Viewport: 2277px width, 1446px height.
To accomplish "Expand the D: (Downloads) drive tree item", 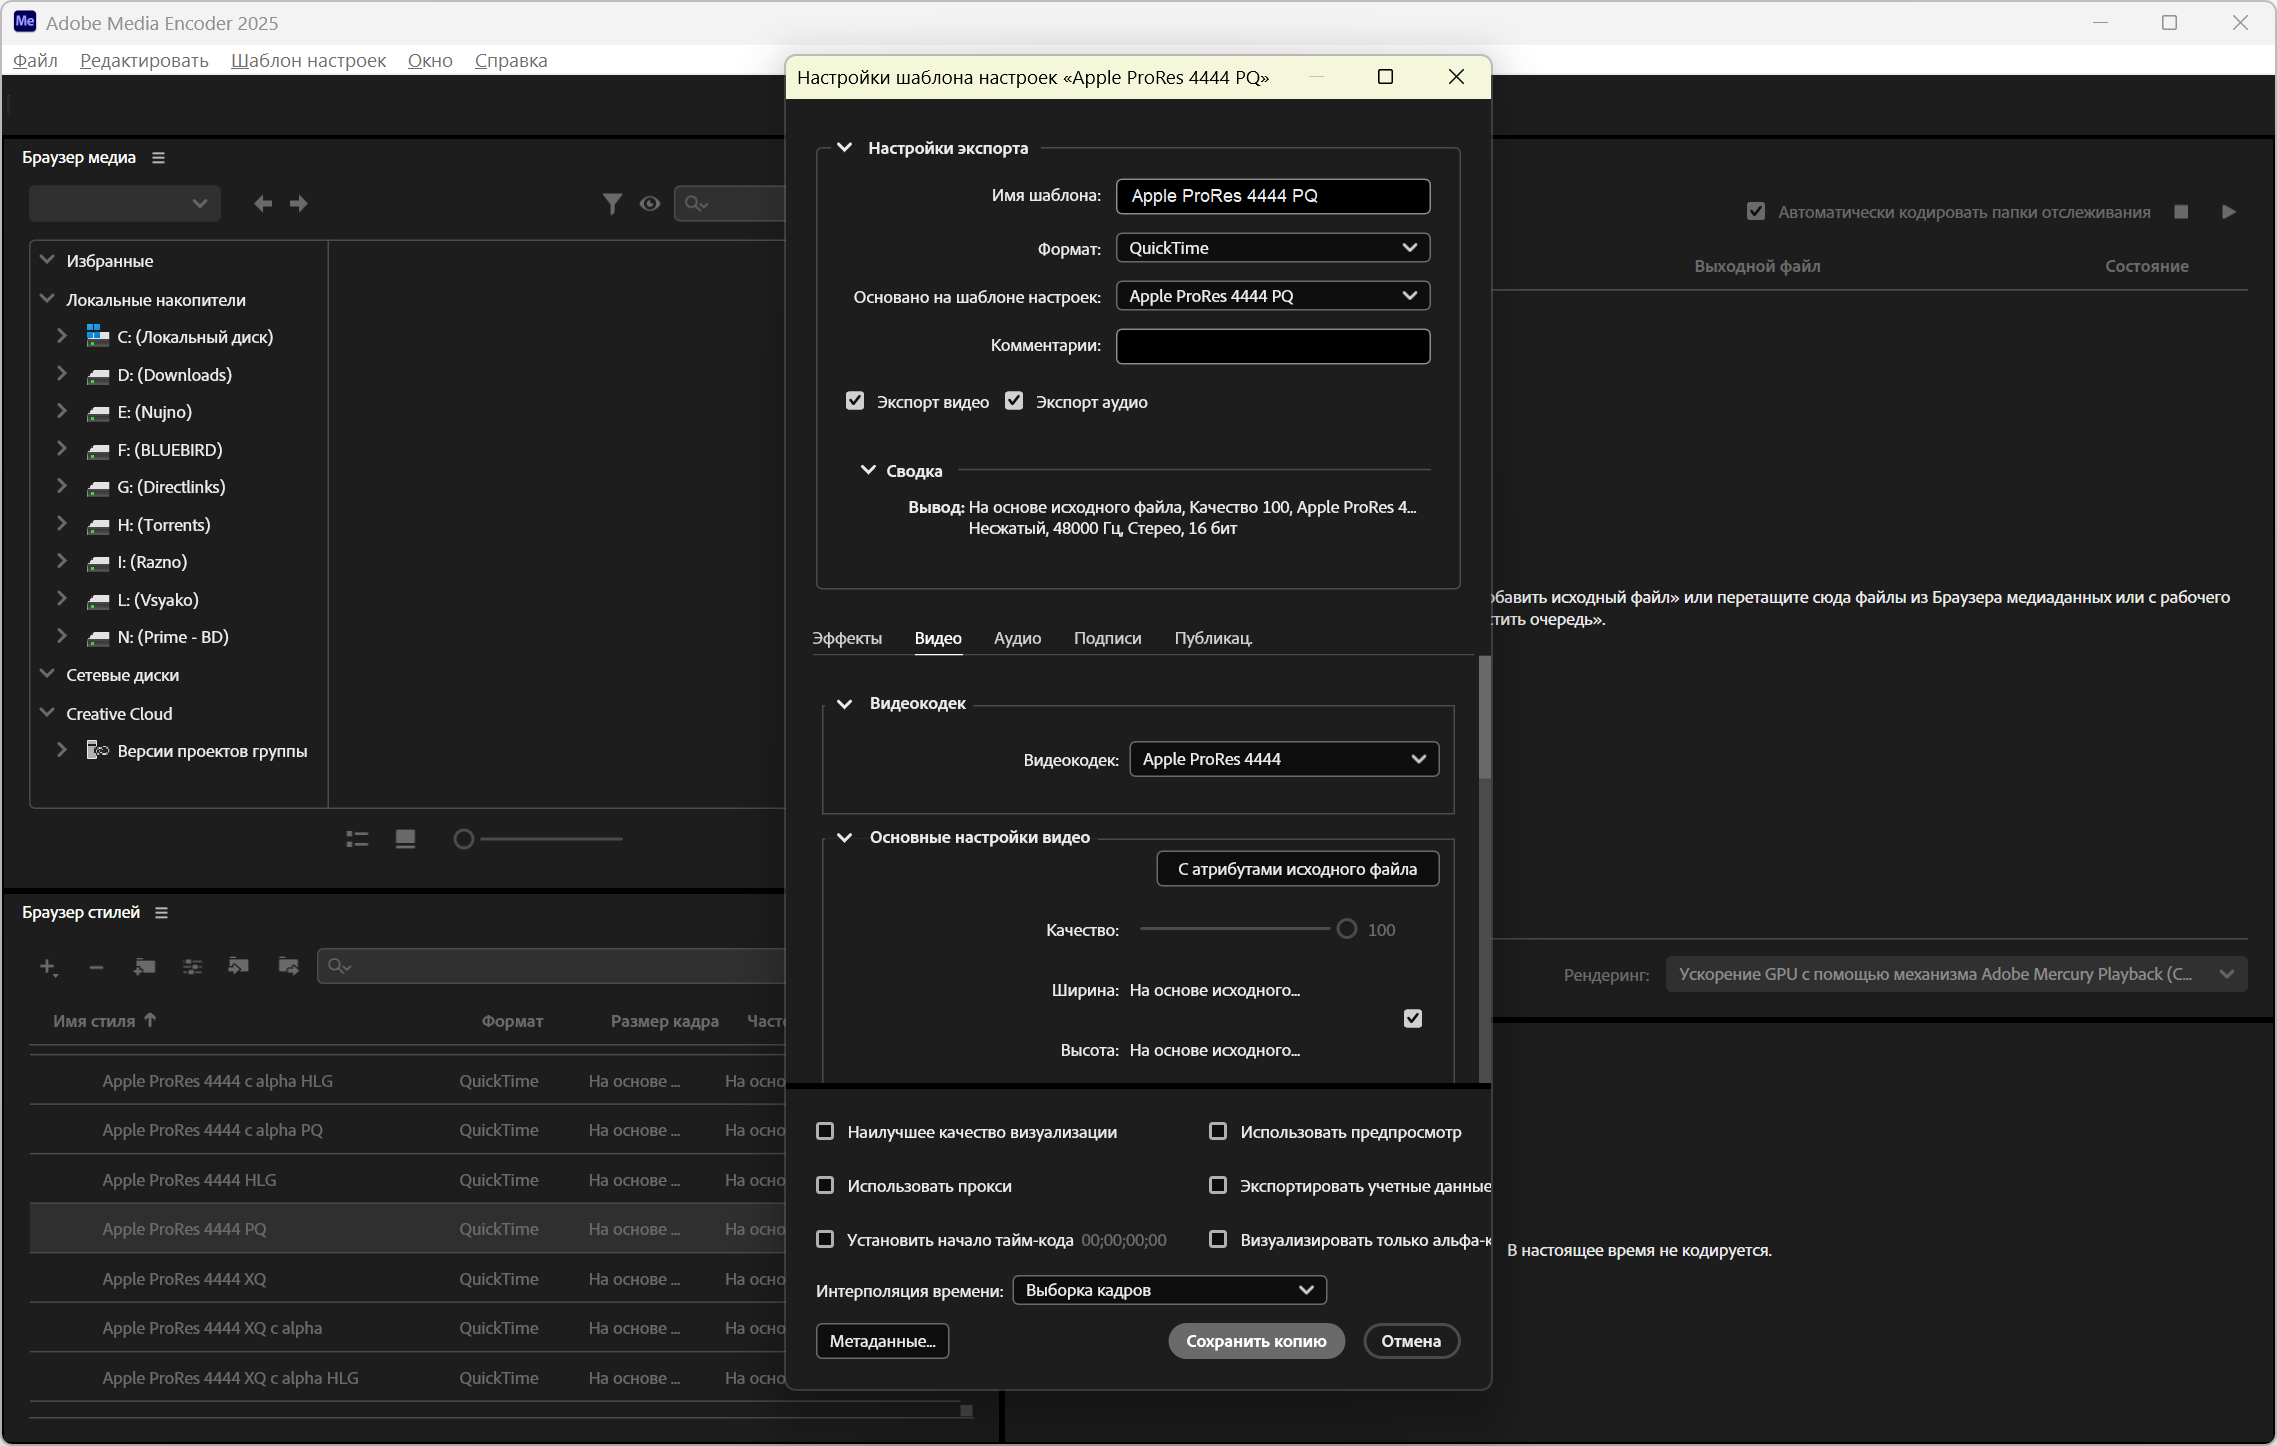I will pos(62,374).
